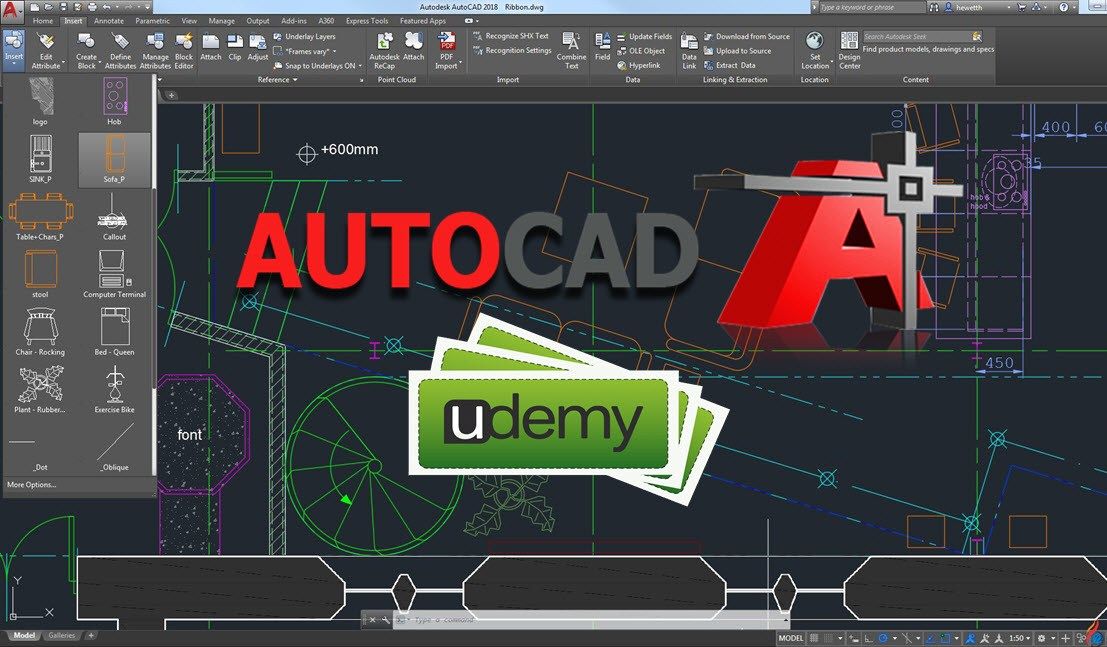1107x647 pixels.
Task: Expand the Insert button dropdown arrow
Action: click(13, 64)
